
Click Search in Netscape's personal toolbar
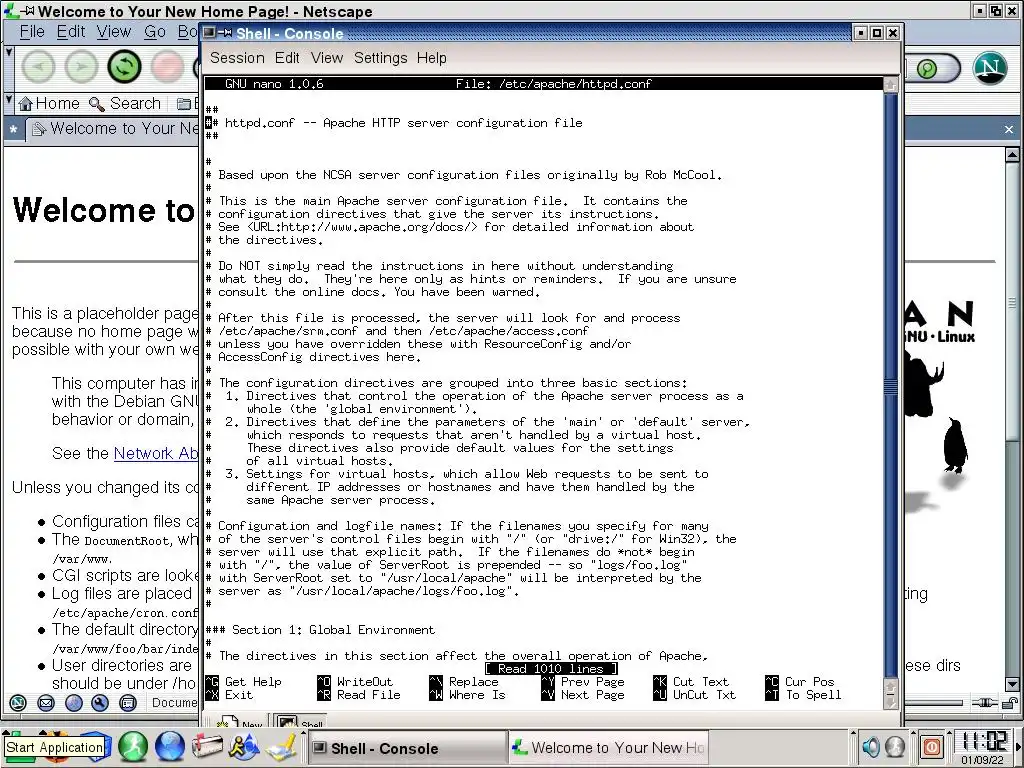[125, 103]
